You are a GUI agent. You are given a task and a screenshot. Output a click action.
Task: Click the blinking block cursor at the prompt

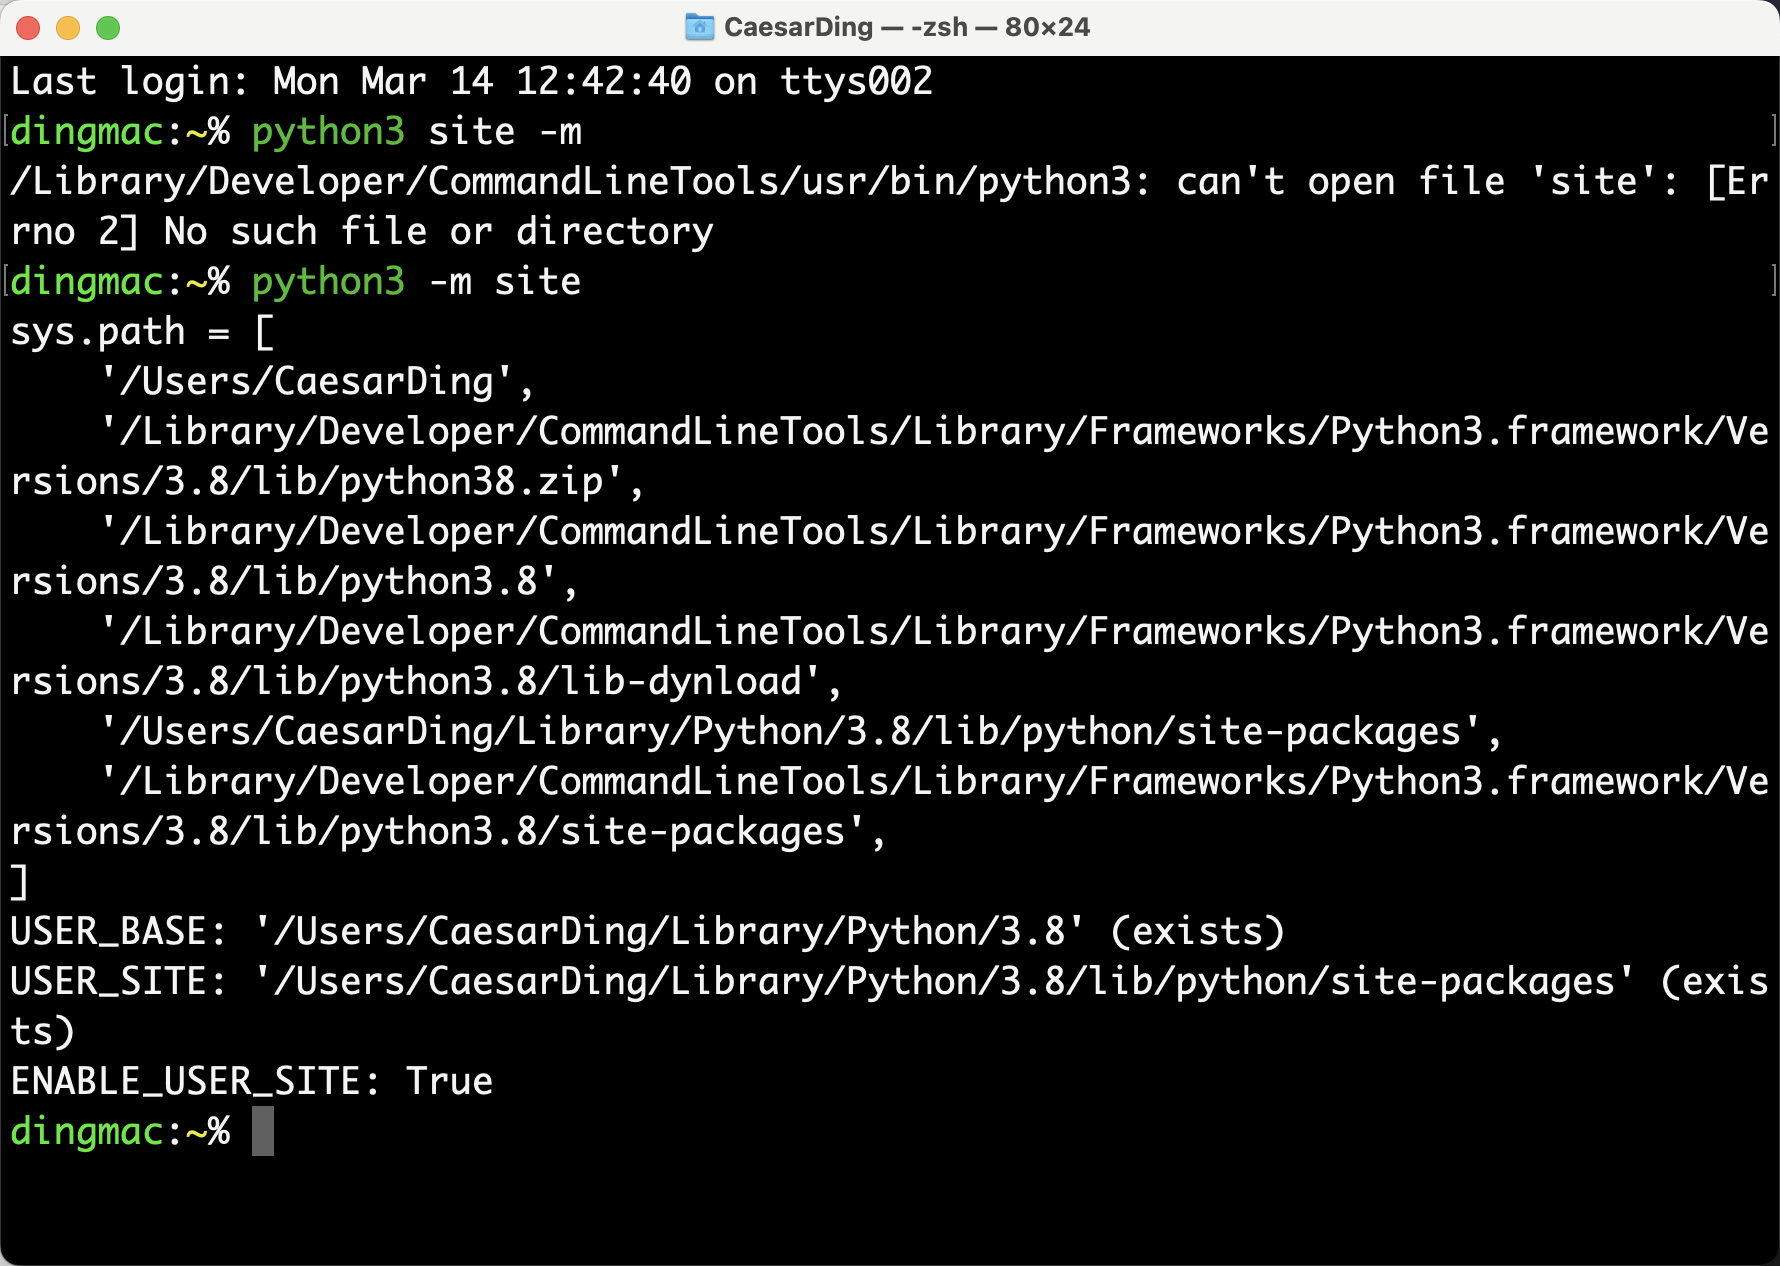pyautogui.click(x=265, y=1133)
